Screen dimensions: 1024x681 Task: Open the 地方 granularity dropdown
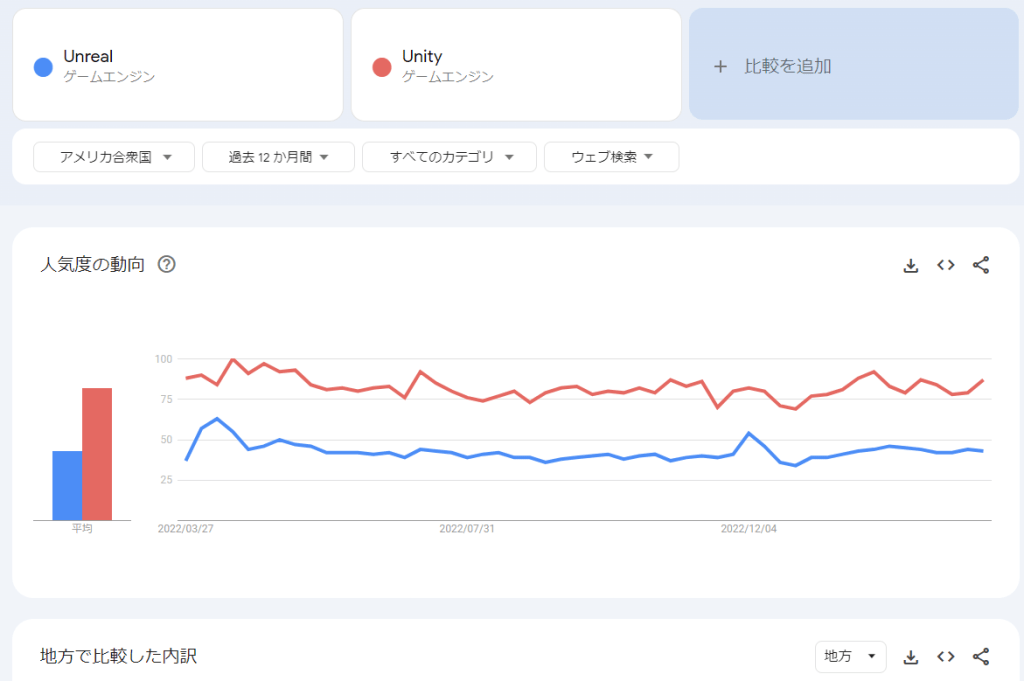[x=850, y=657]
